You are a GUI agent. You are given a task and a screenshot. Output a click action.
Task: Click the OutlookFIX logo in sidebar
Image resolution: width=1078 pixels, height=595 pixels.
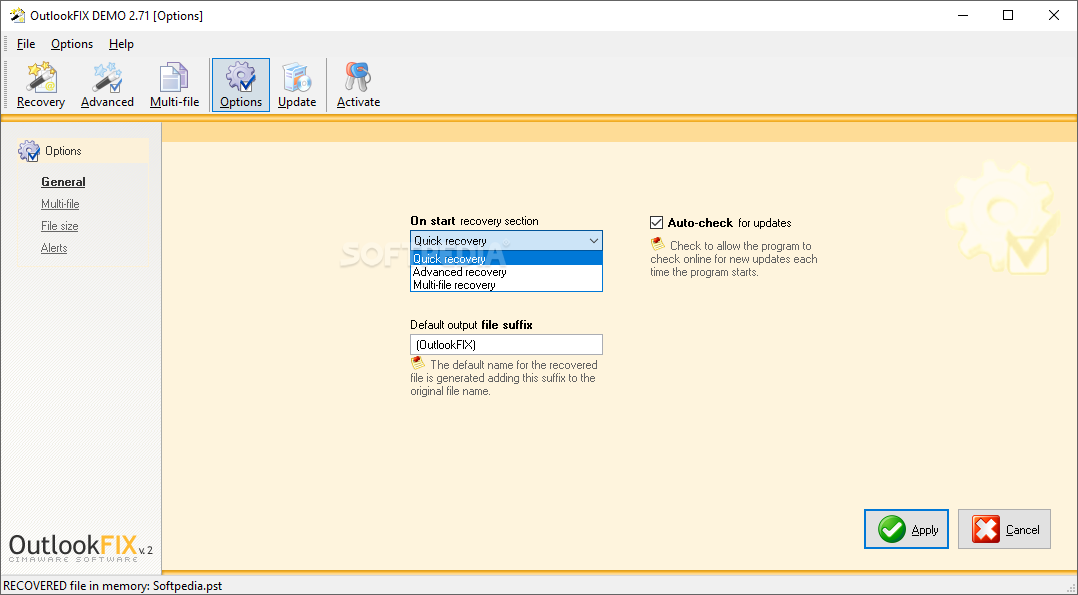coord(80,548)
